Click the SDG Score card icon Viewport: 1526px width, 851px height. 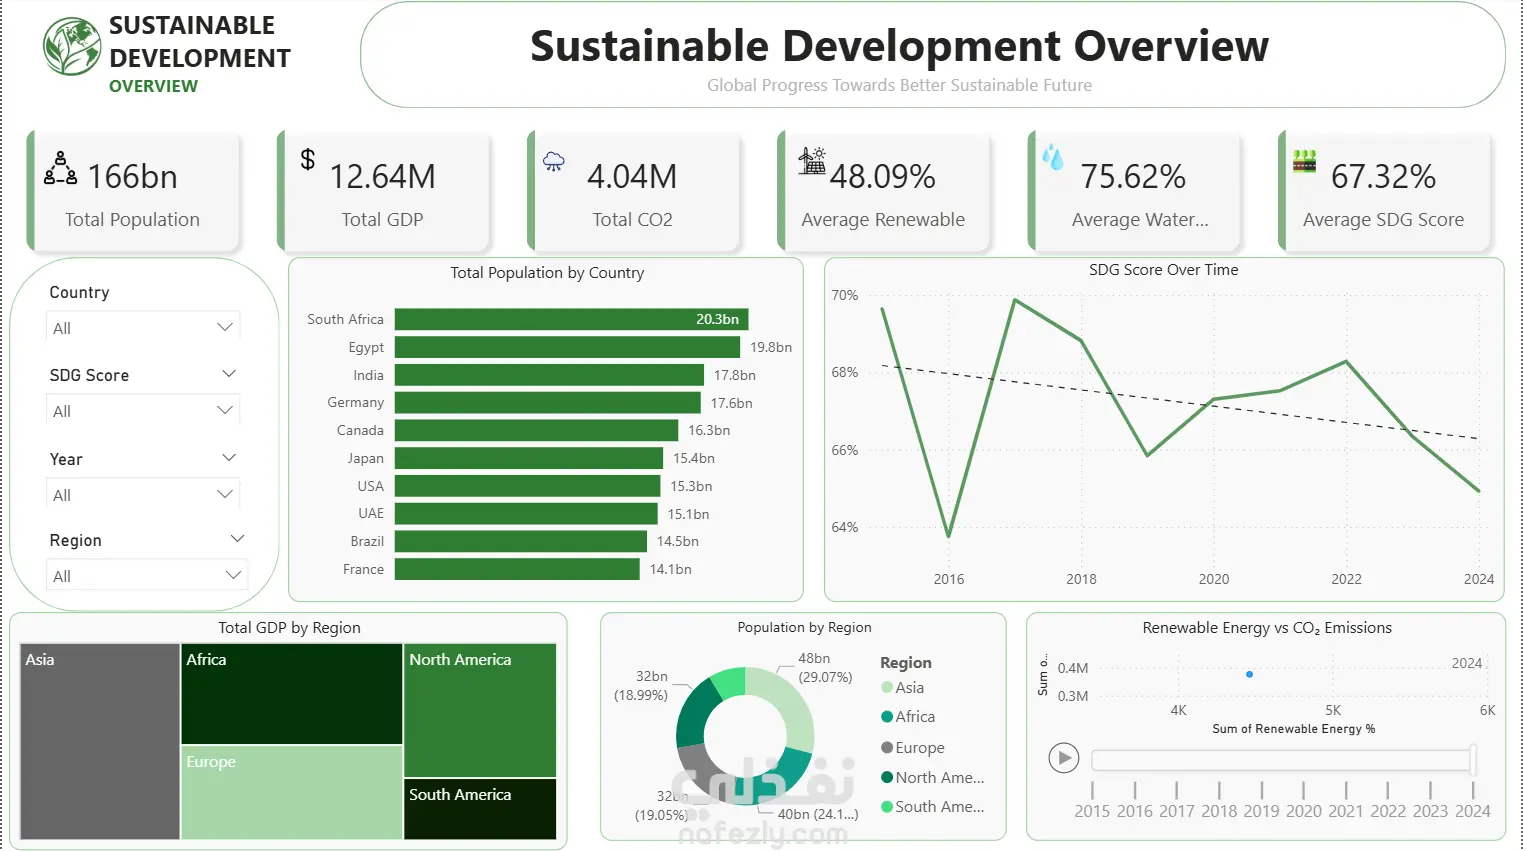click(1304, 161)
